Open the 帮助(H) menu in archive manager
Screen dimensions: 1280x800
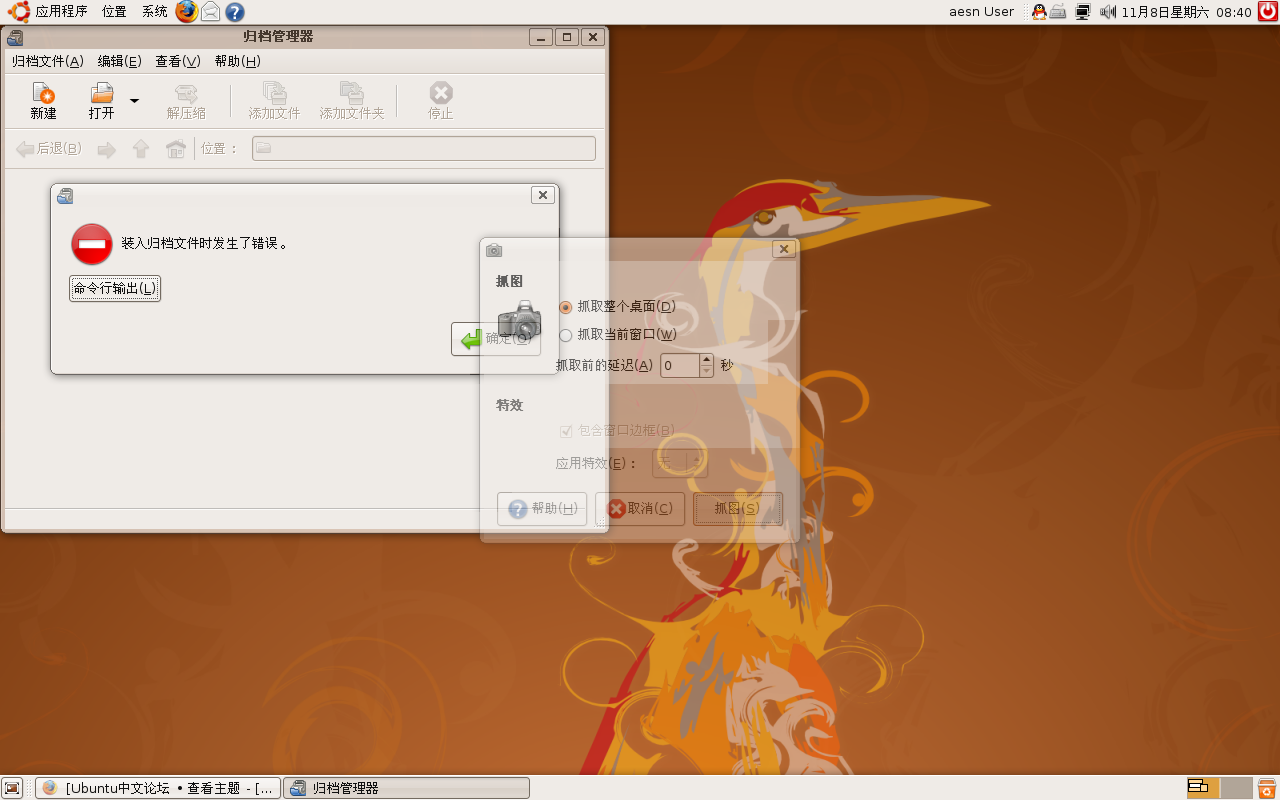[238, 61]
